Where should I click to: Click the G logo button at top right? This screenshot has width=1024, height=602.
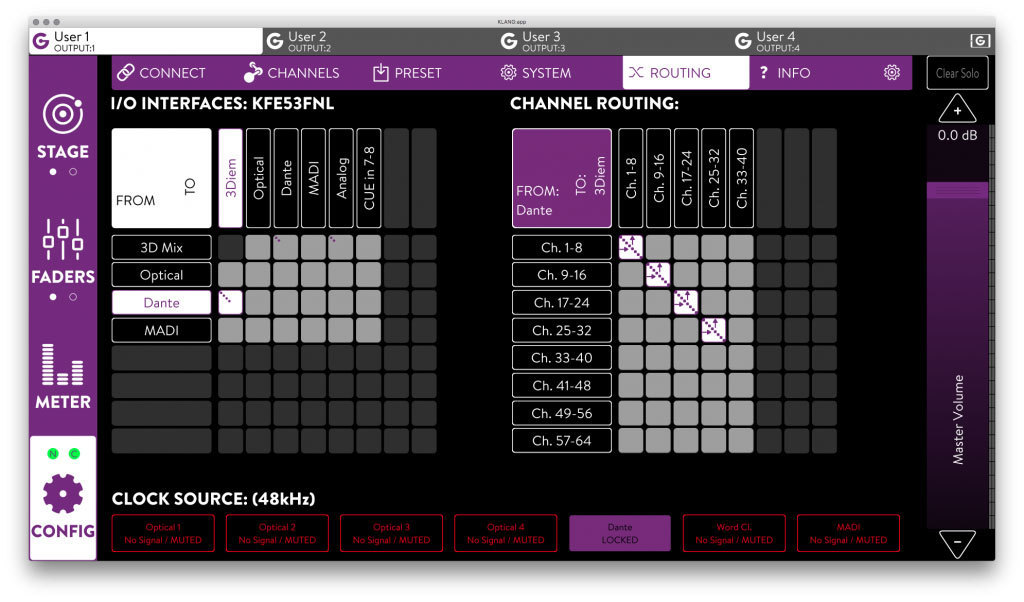980,41
